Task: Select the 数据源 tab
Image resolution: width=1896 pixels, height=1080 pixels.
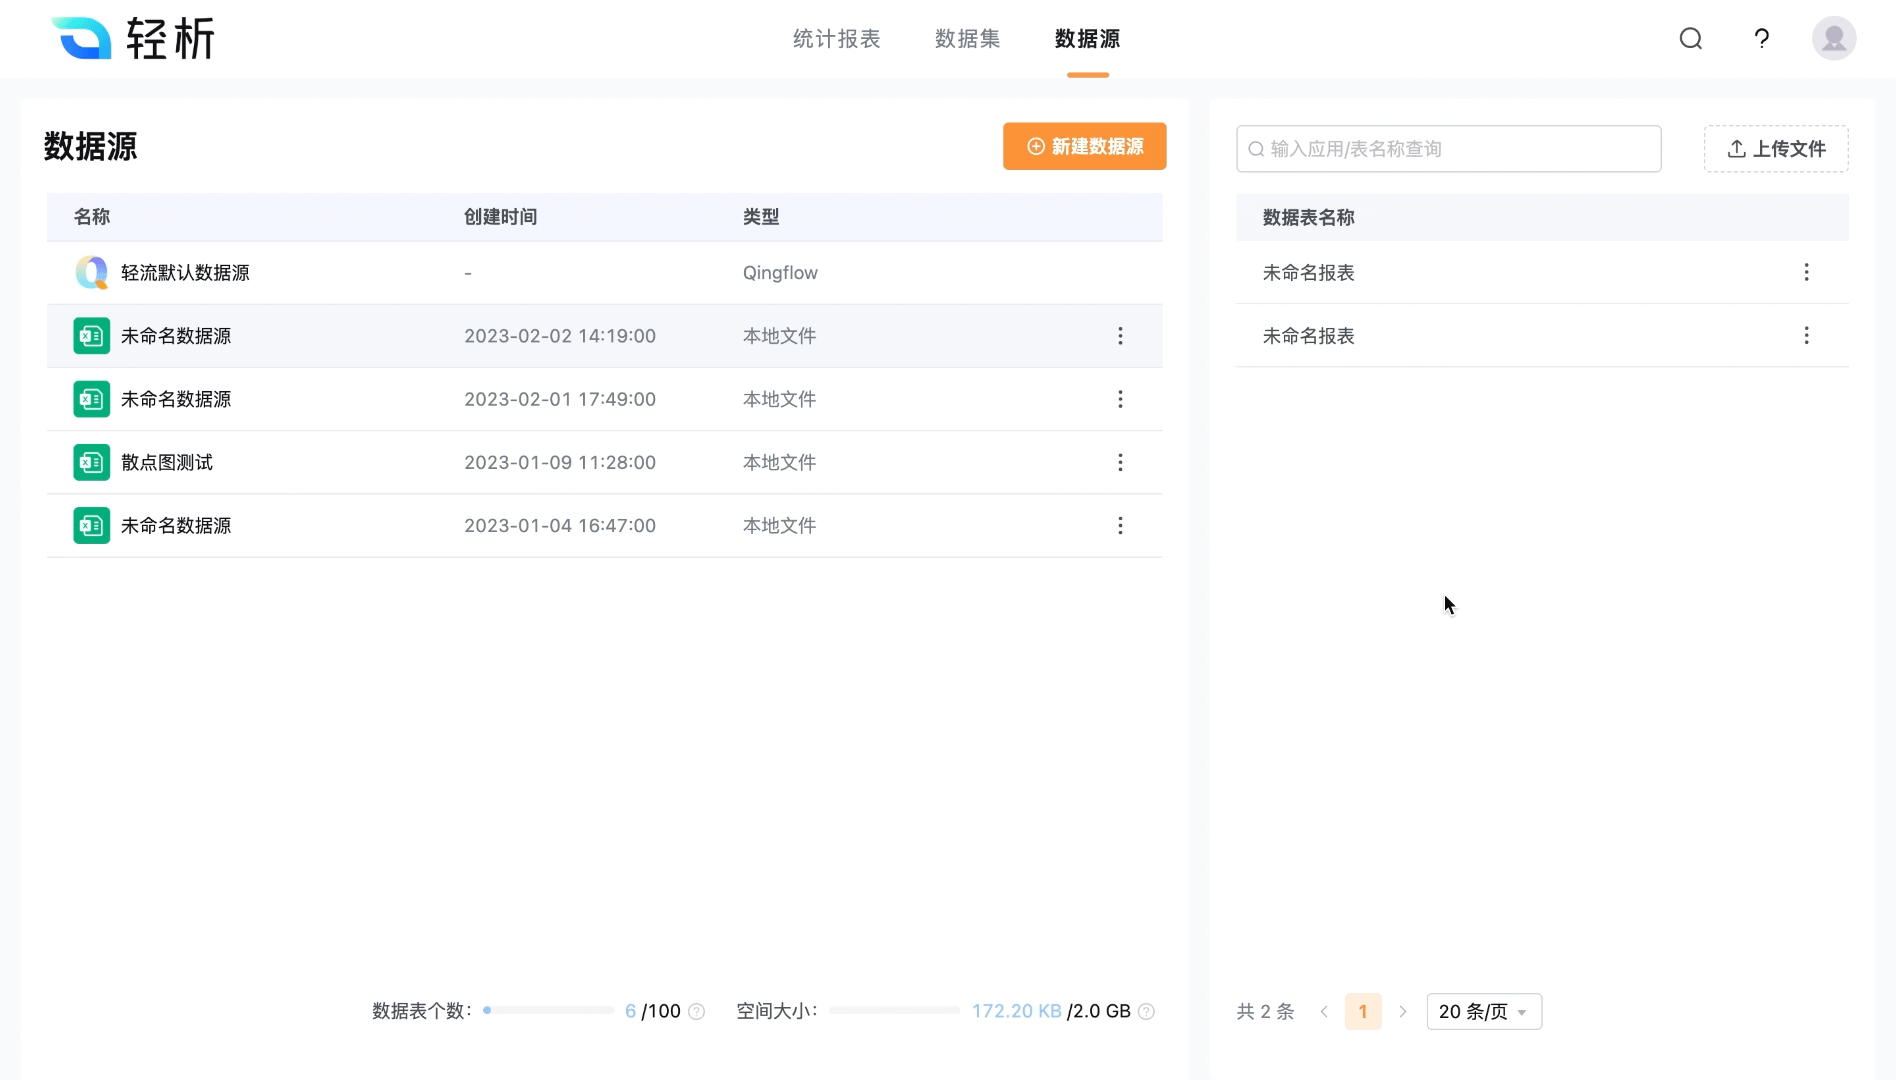Action: (1087, 38)
